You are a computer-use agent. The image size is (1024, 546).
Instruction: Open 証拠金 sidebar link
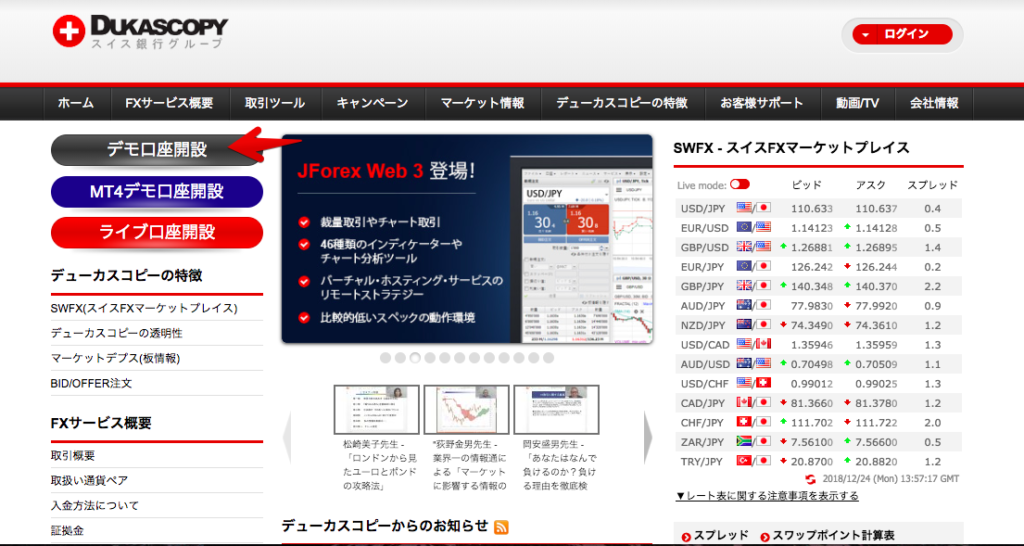[x=67, y=530]
